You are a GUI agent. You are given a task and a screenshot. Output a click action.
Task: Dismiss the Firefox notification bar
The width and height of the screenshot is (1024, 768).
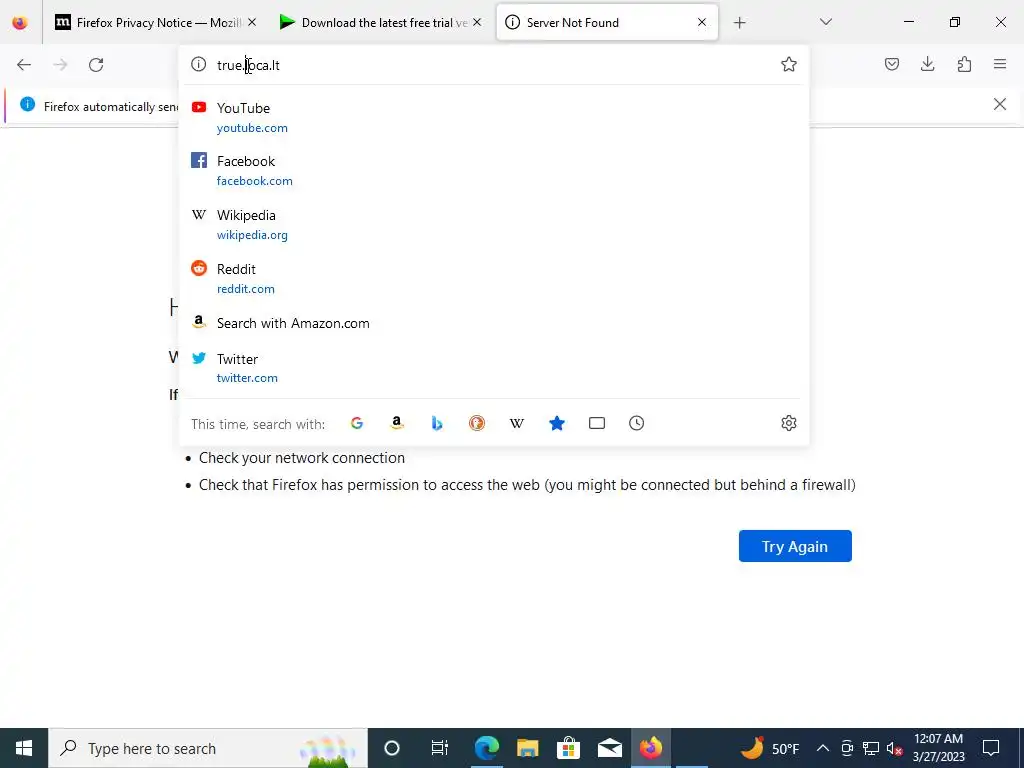(x=1000, y=104)
